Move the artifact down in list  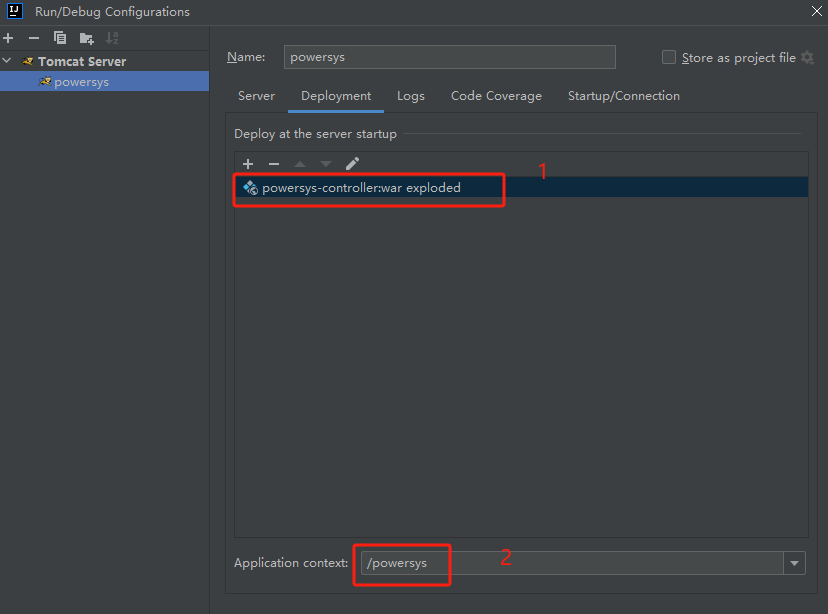326,164
